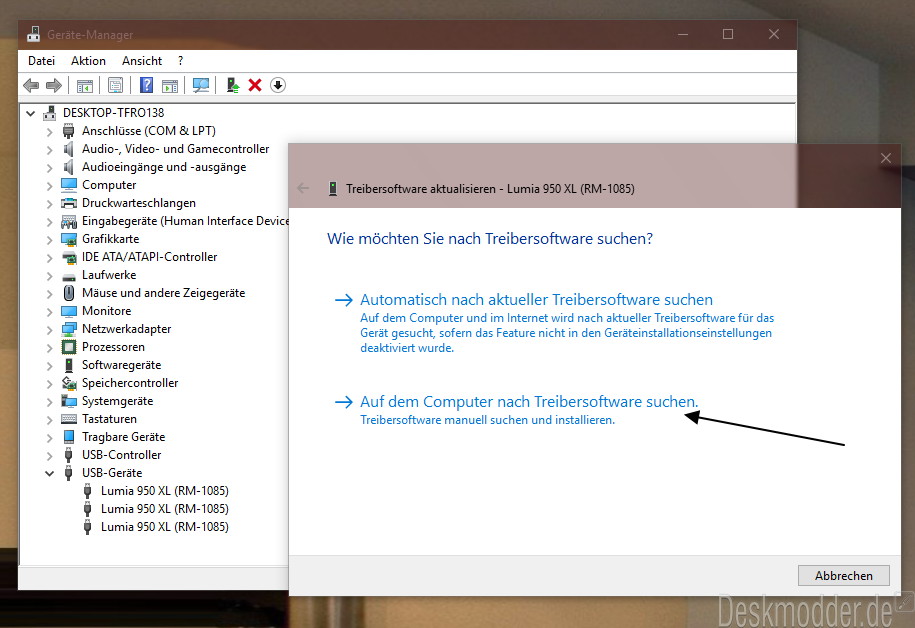Click the update driver toolbar icon
The width and height of the screenshot is (915, 628).
pos(233,86)
